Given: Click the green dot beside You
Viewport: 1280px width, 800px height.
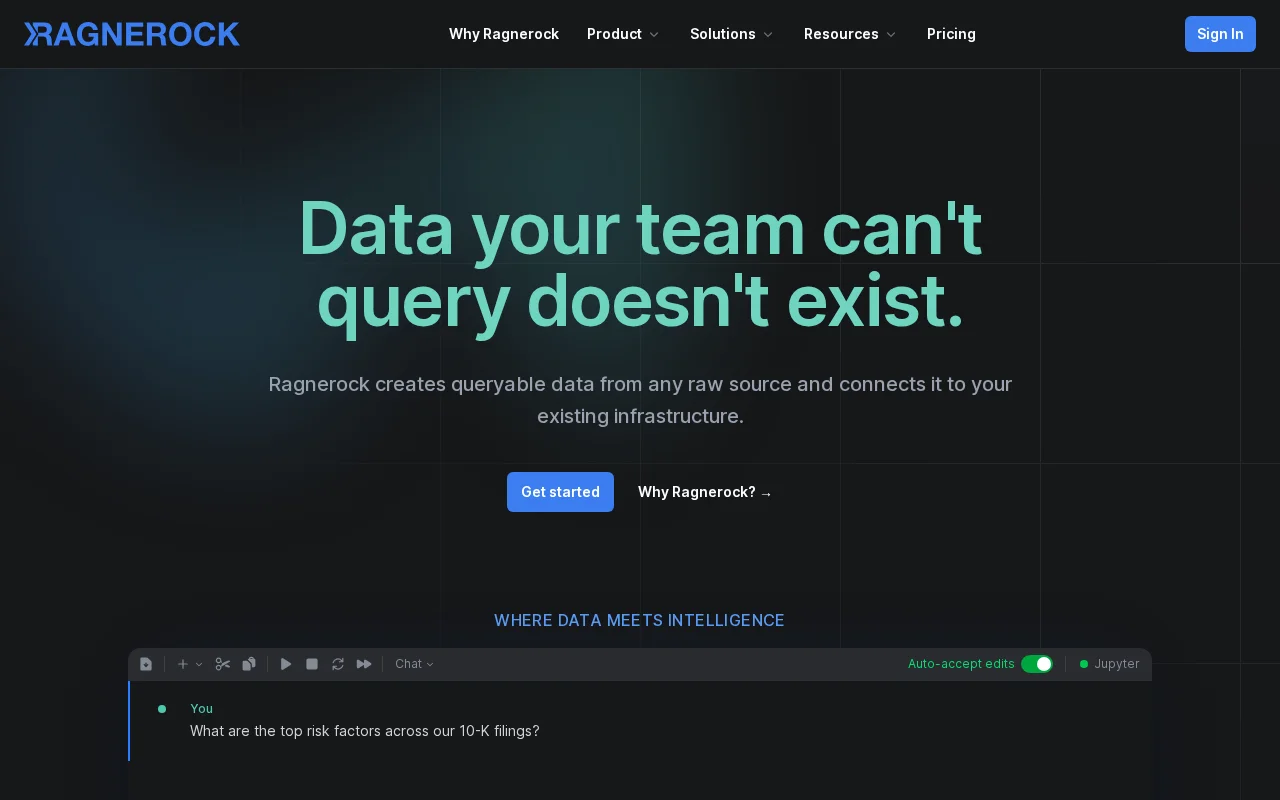Looking at the screenshot, I should tap(162, 709).
